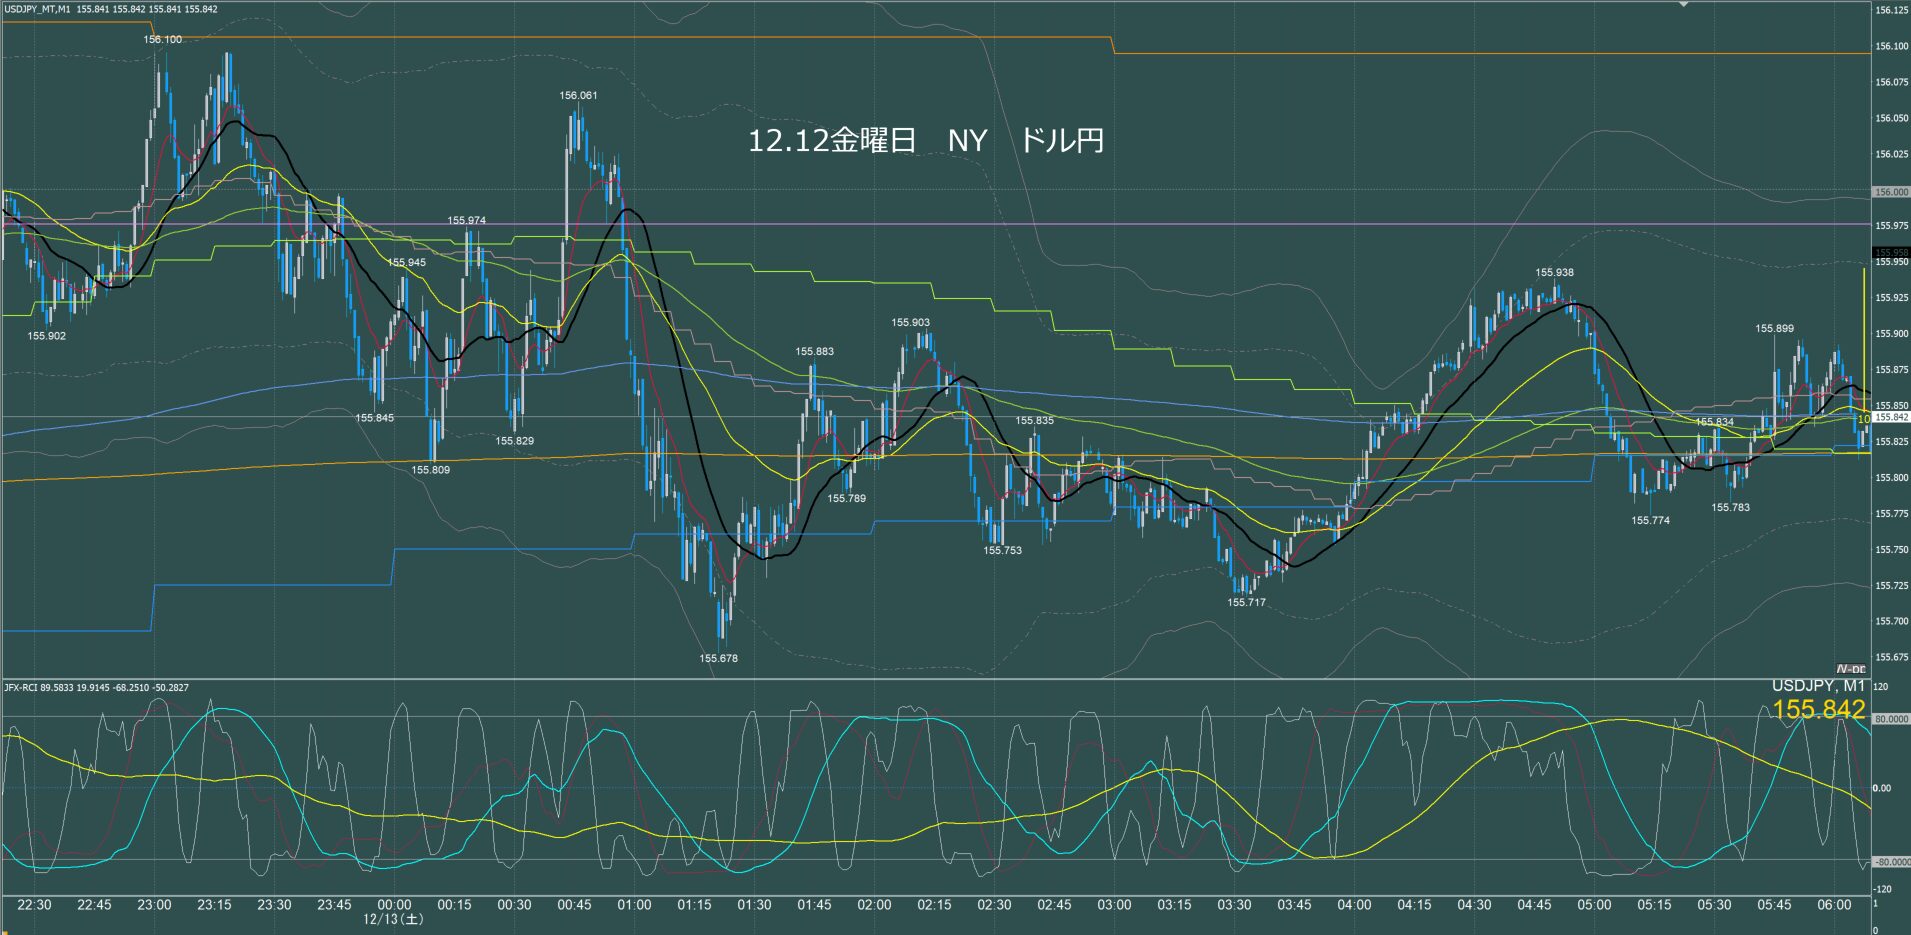This screenshot has width=1911, height=935.
Task: Click the black 155.958 price axis tag
Action: [1890, 253]
